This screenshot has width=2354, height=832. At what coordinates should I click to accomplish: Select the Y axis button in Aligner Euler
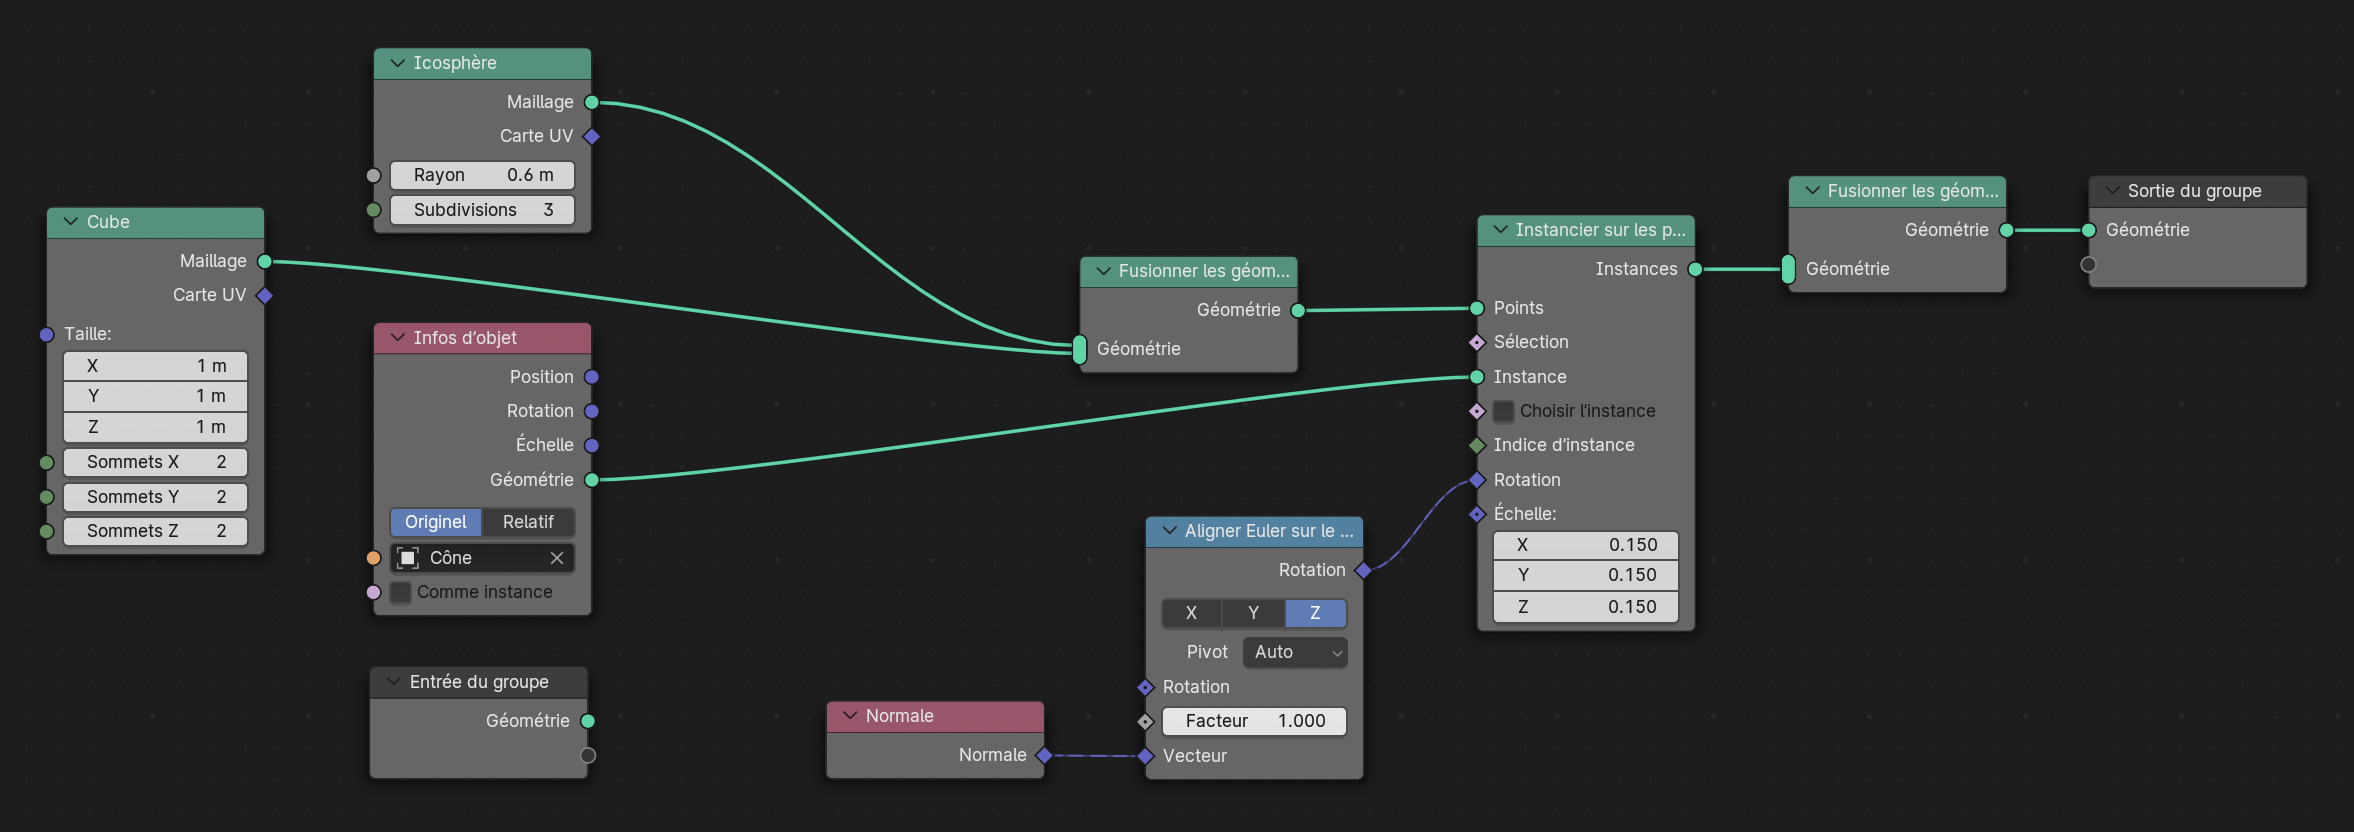(1253, 613)
